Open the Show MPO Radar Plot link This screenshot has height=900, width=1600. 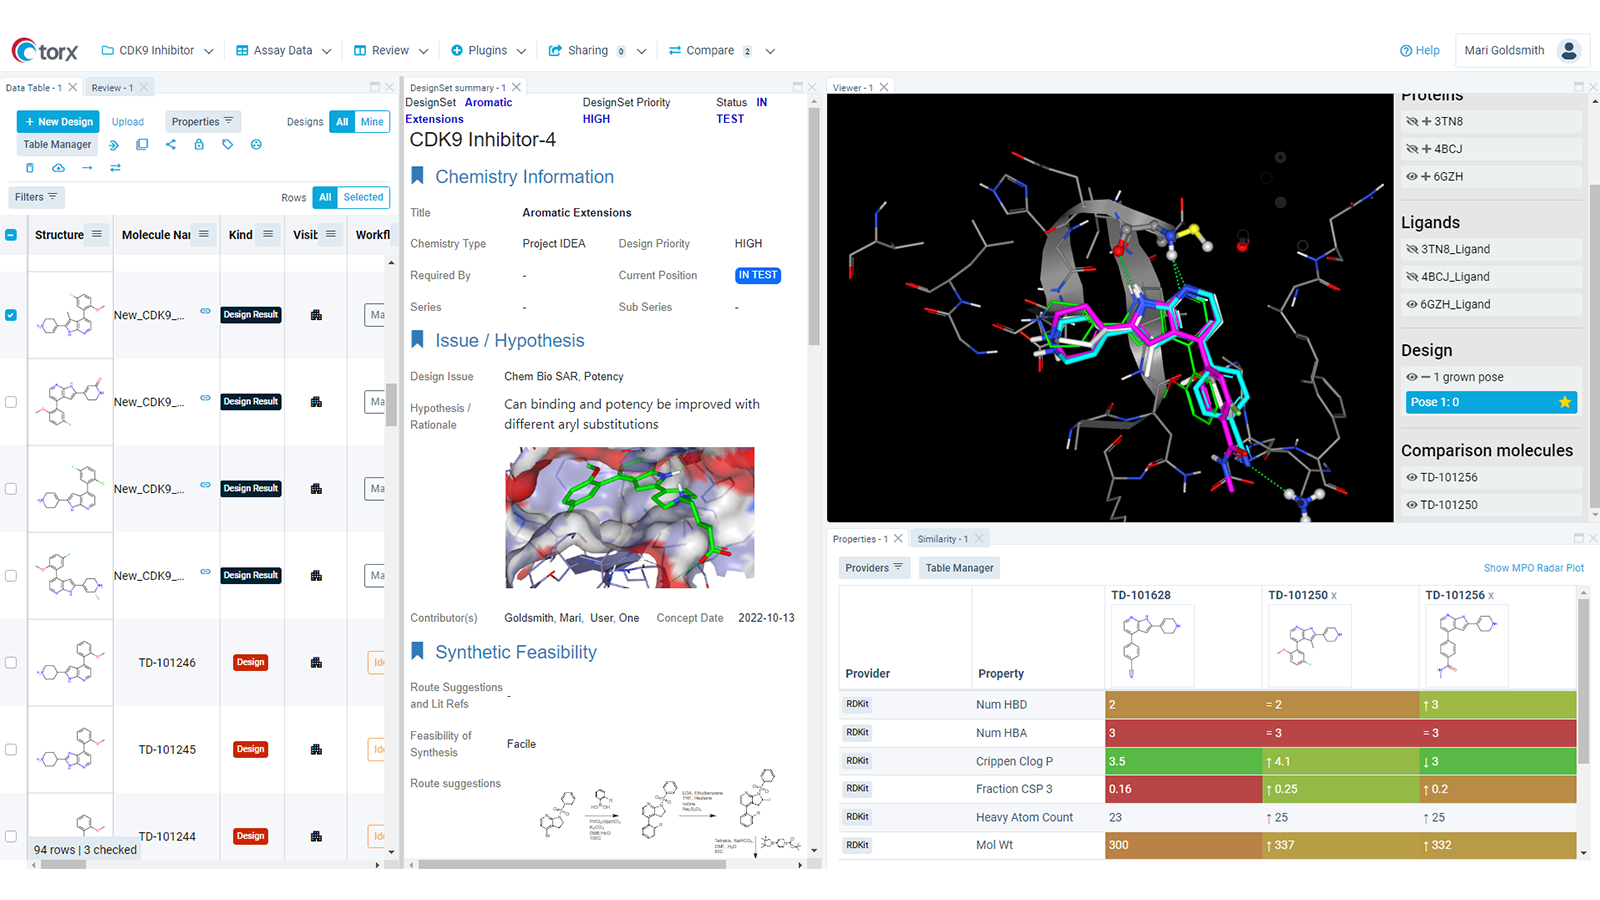pyautogui.click(x=1533, y=568)
